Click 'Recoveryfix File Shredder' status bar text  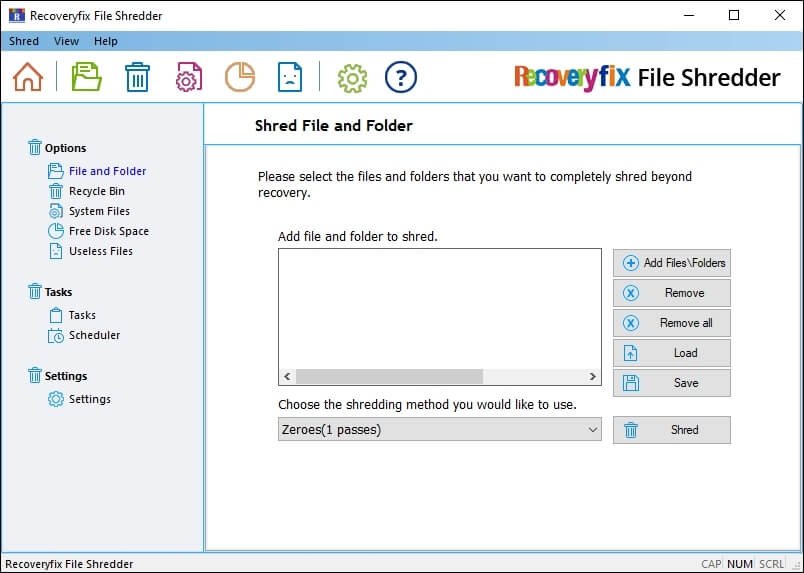click(69, 564)
